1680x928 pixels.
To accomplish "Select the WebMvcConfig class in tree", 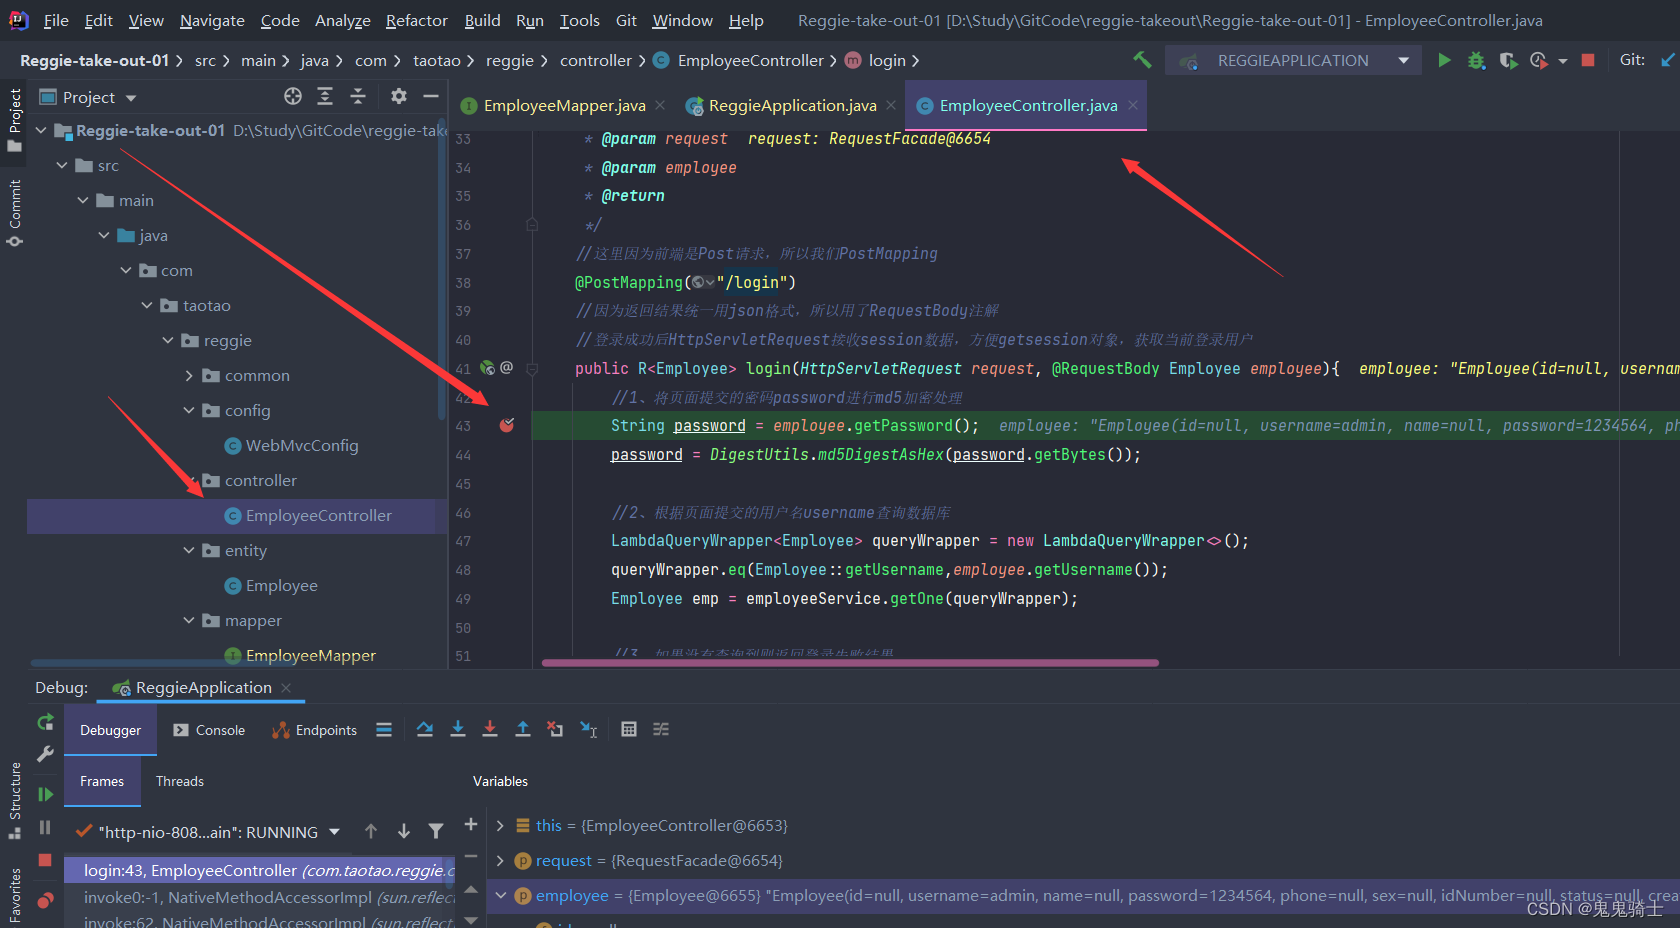I will click(301, 446).
